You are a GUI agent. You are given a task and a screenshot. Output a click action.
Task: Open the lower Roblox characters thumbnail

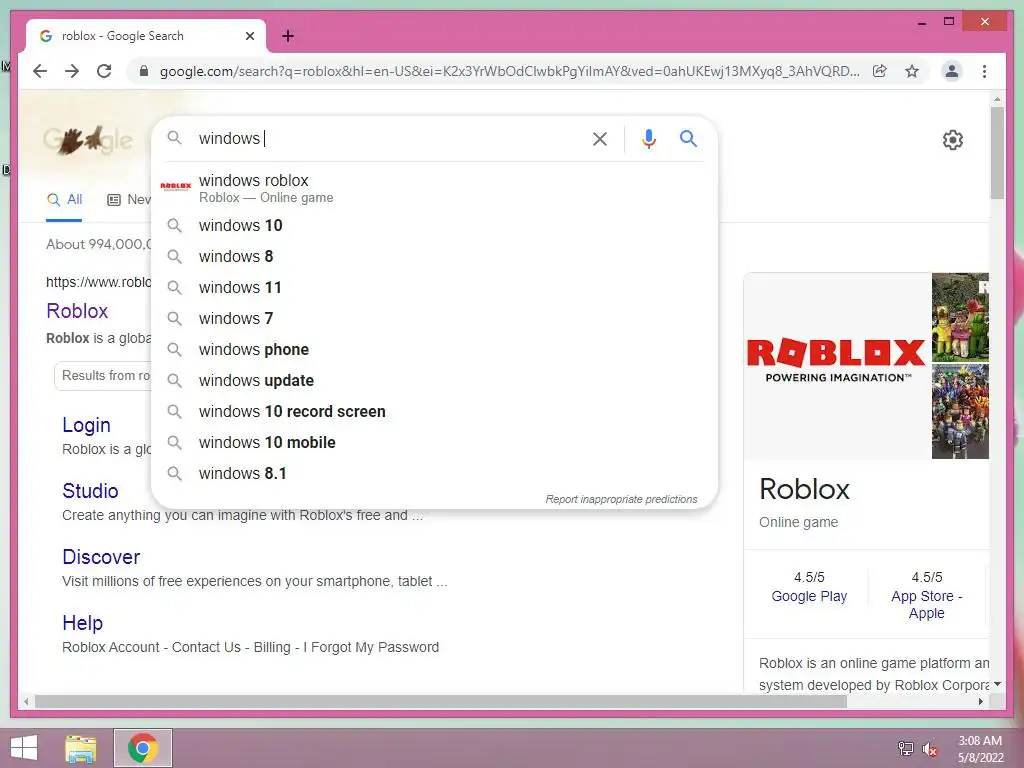960,411
